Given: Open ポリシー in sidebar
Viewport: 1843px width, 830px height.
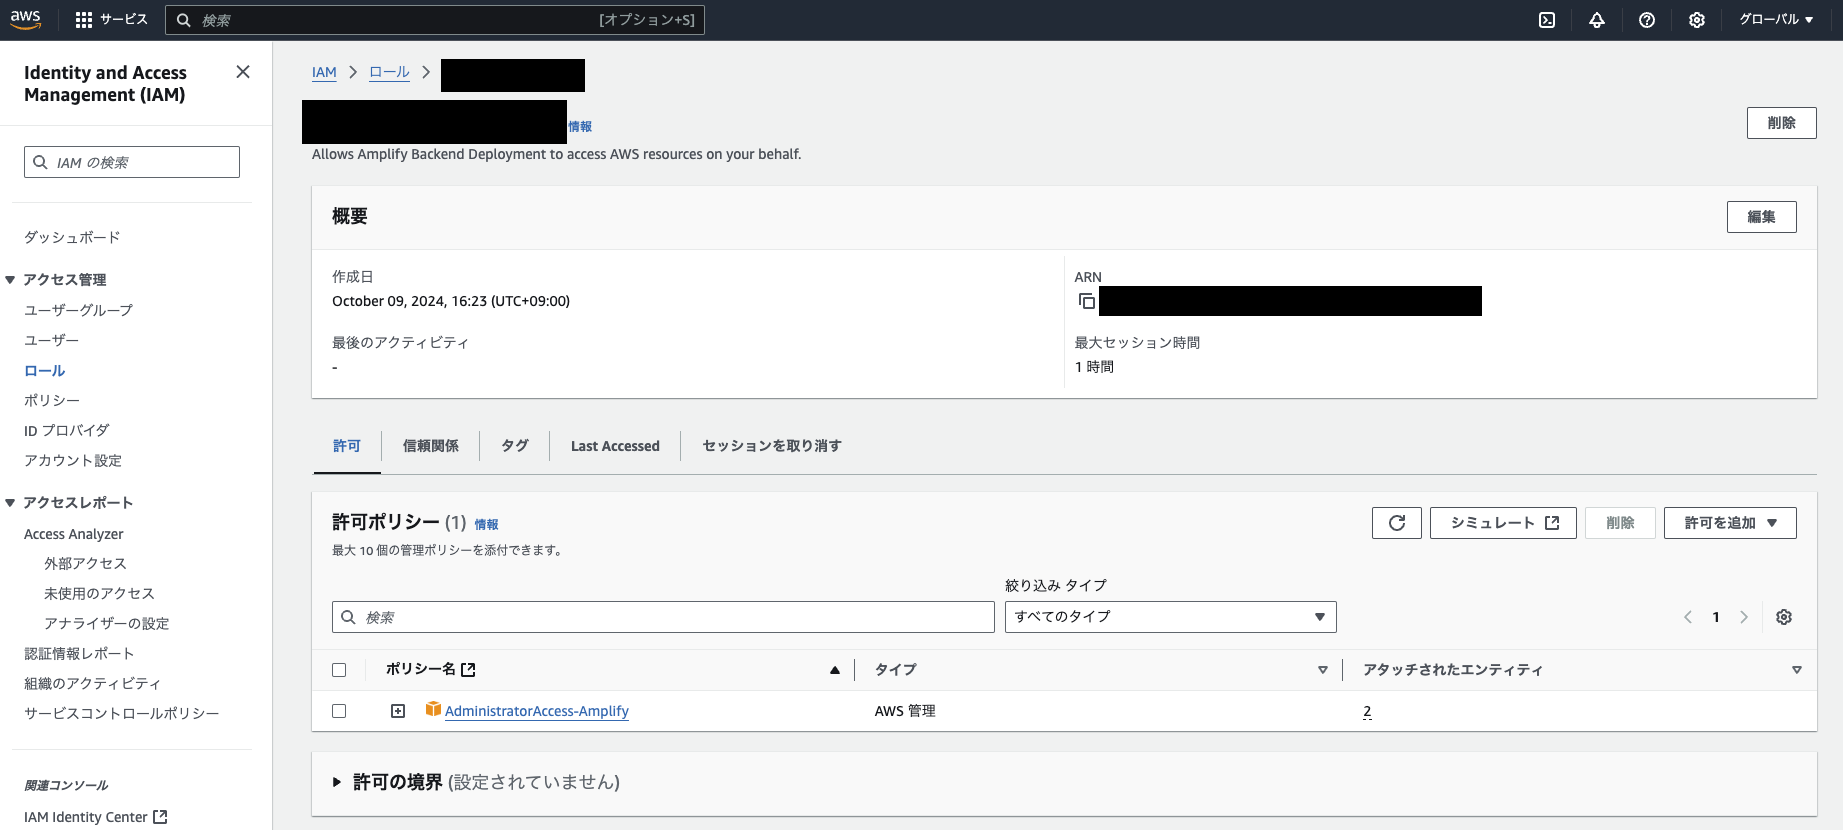Looking at the screenshot, I should pos(52,400).
